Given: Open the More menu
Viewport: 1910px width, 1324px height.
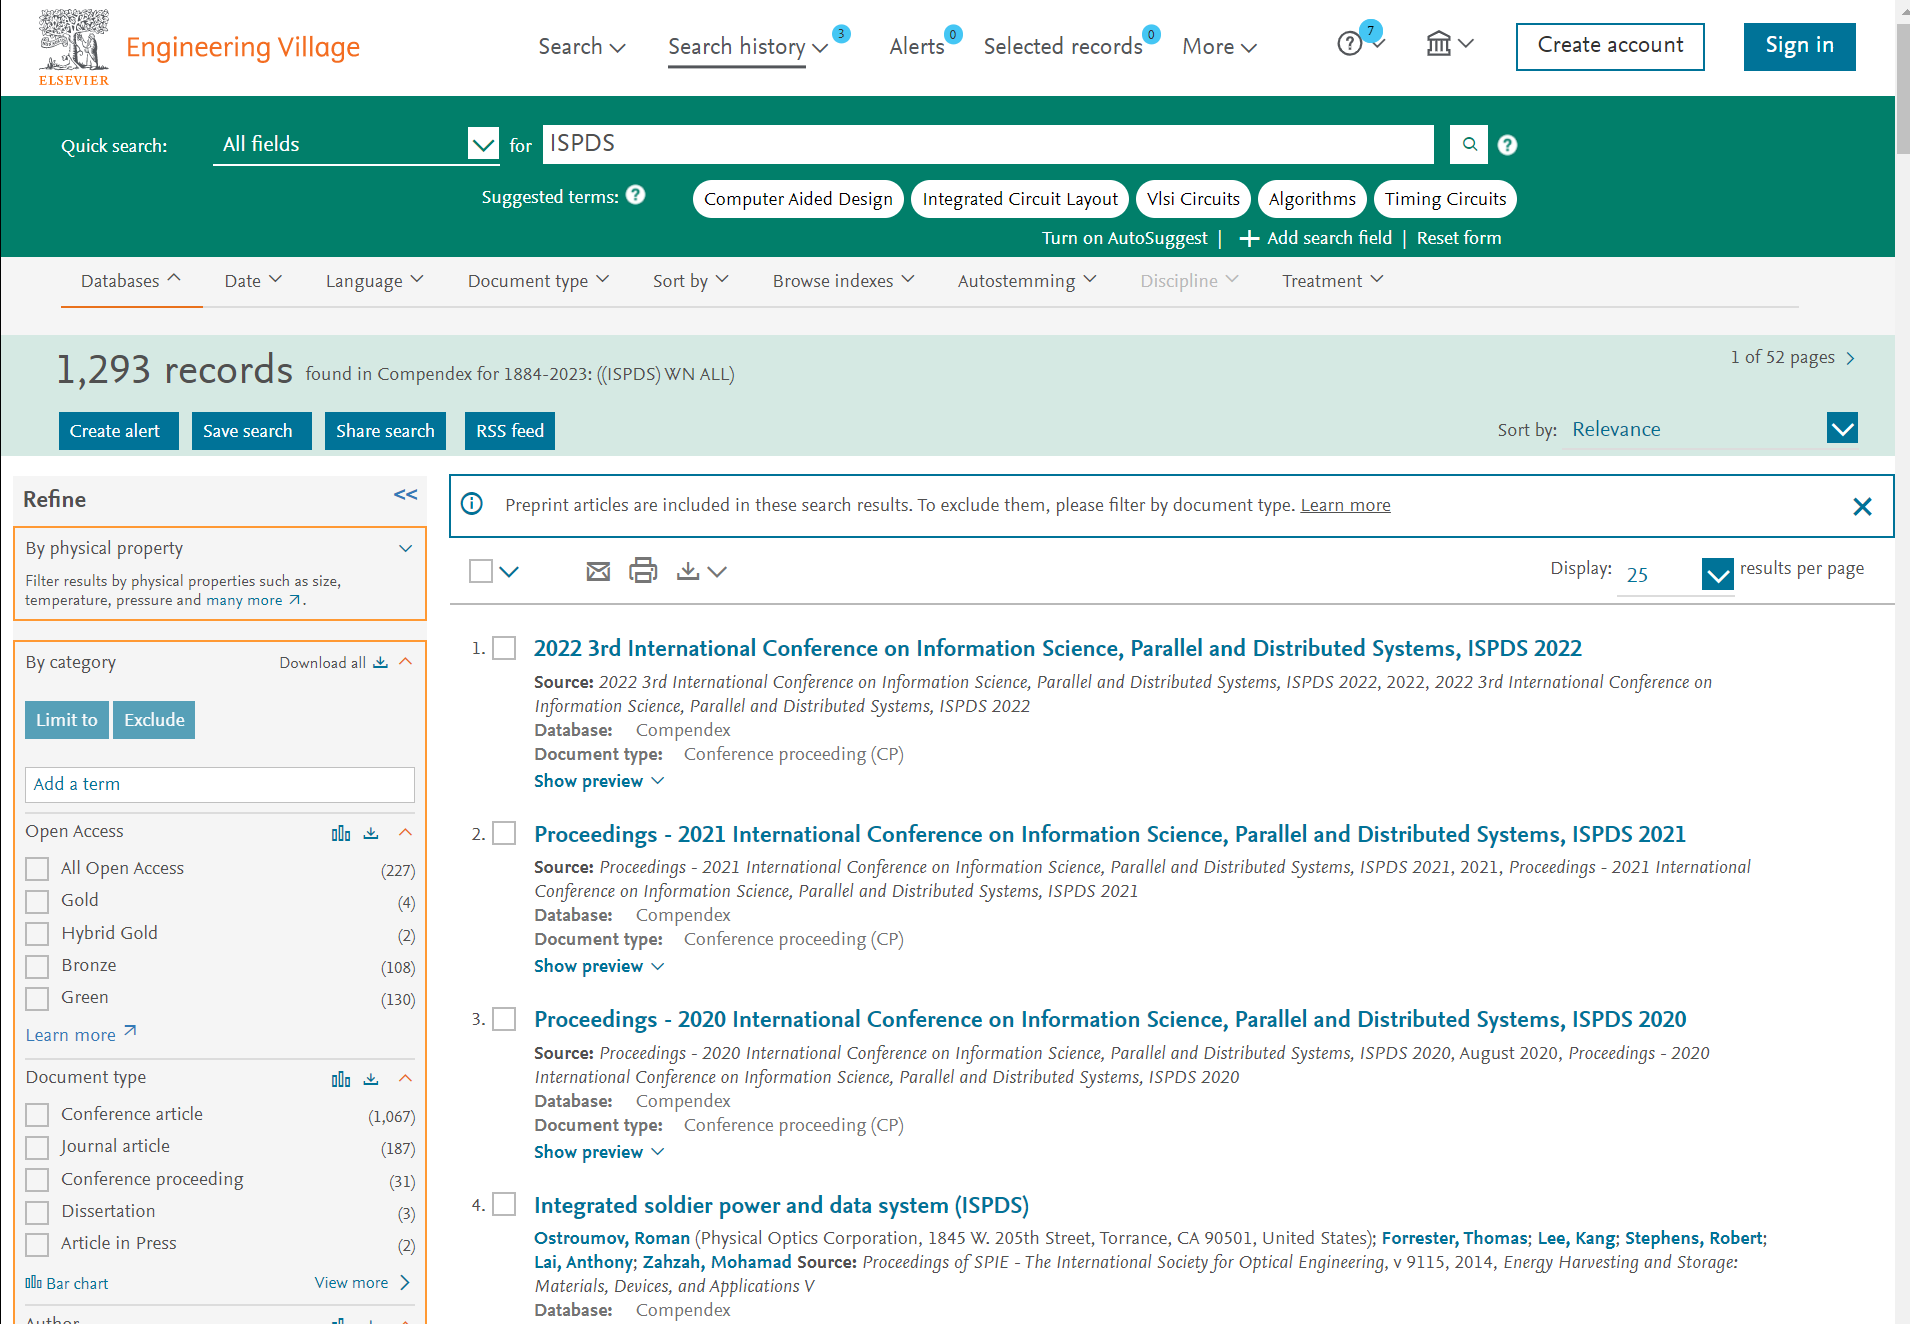Looking at the screenshot, I should click(1219, 46).
